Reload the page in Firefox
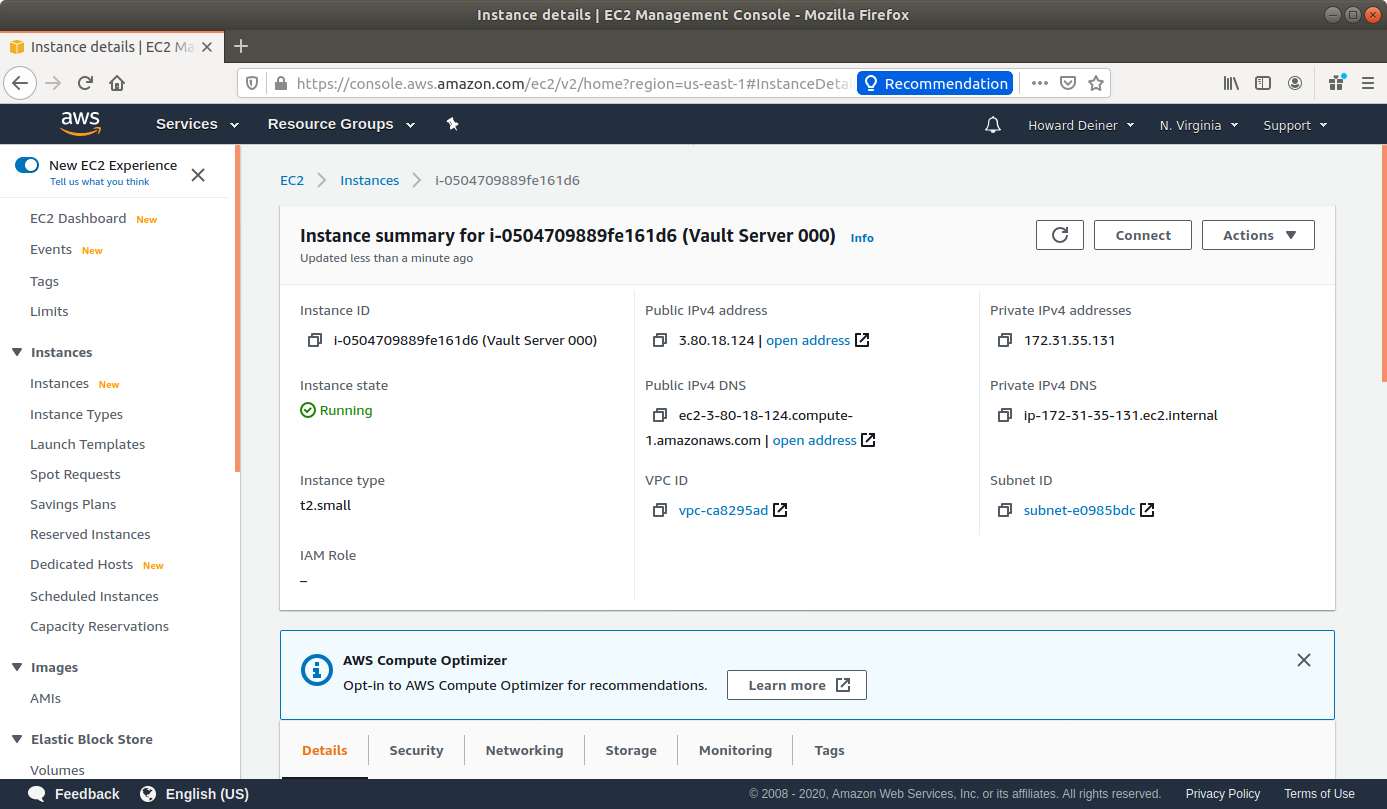1387x809 pixels. click(86, 83)
